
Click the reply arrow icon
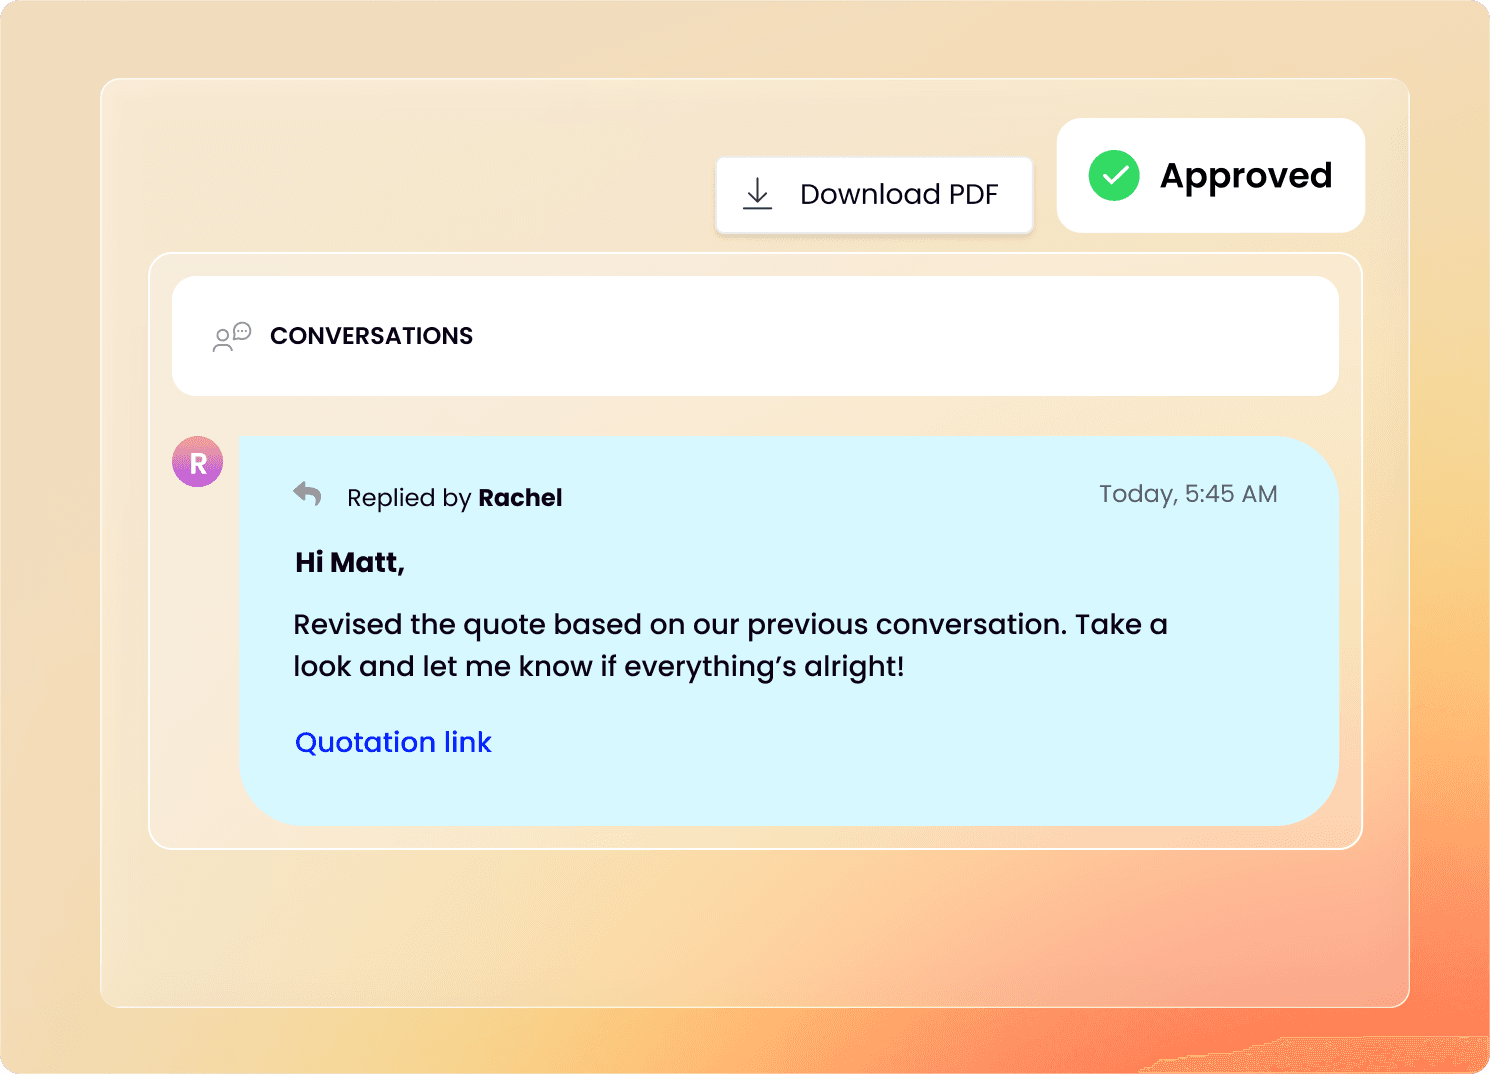pos(308,493)
